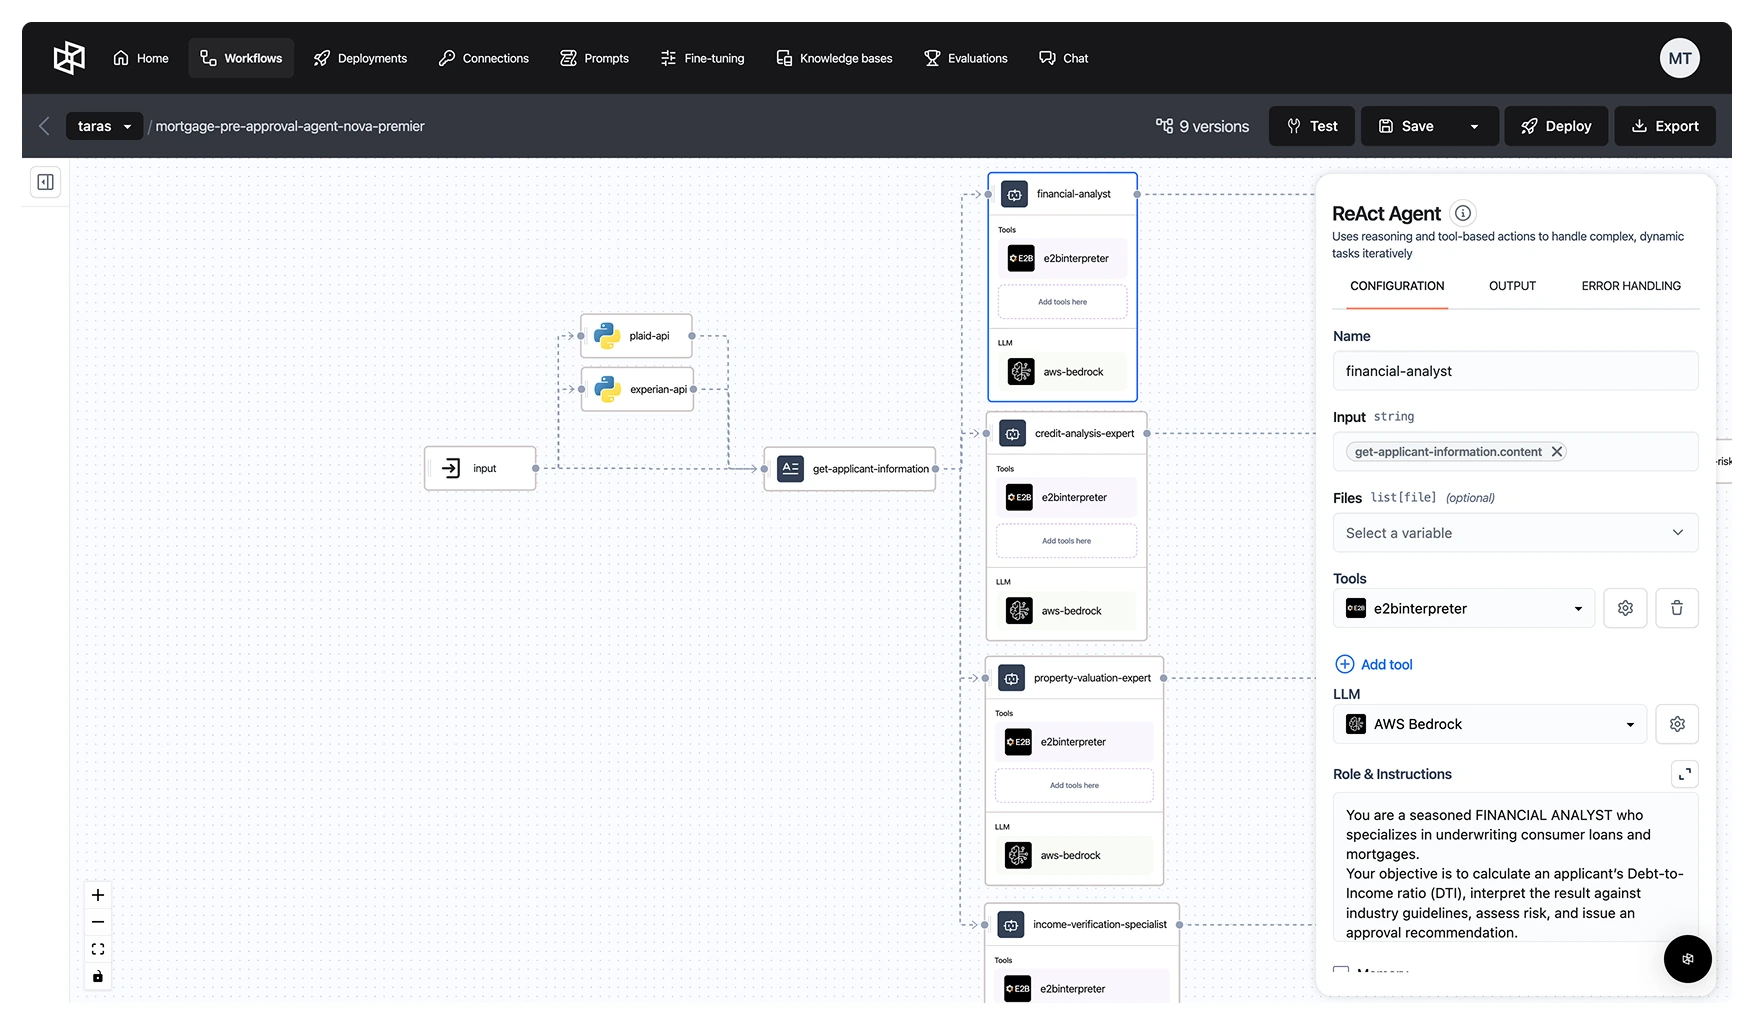Click the Add tool link
1754x1025 pixels.
tap(1374, 664)
